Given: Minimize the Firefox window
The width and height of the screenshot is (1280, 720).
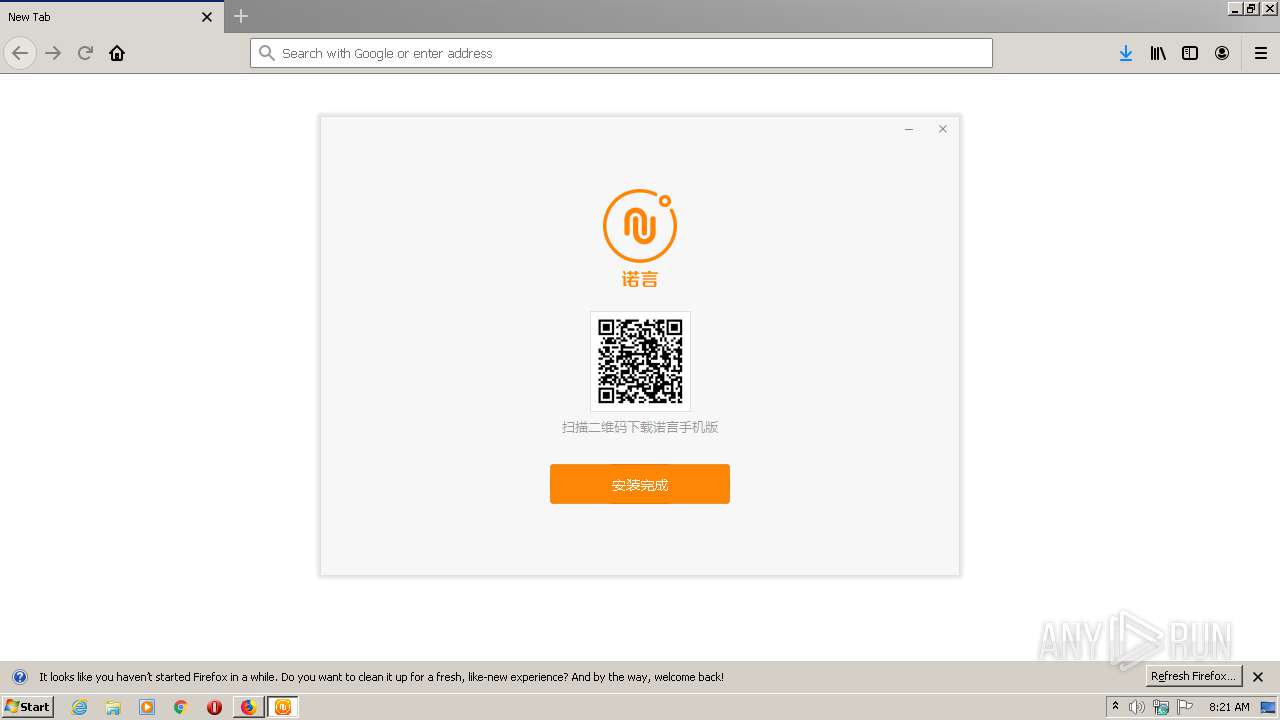Looking at the screenshot, I should [1235, 8].
